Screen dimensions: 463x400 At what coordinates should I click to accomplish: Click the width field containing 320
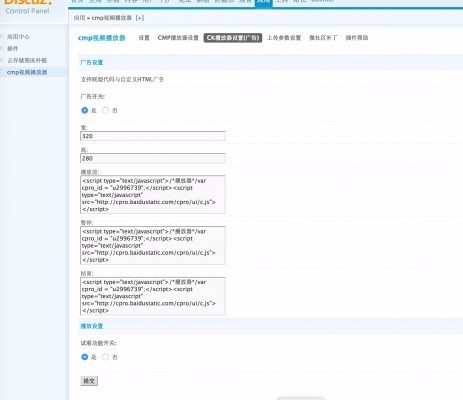(x=153, y=136)
